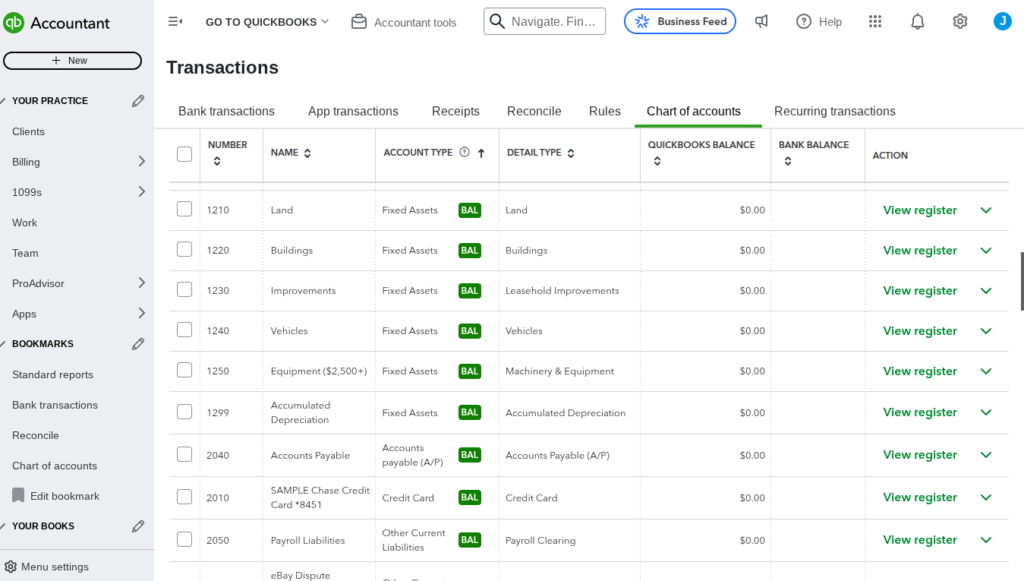The width and height of the screenshot is (1024, 581).
Task: Switch to the Rules tab
Action: [604, 111]
